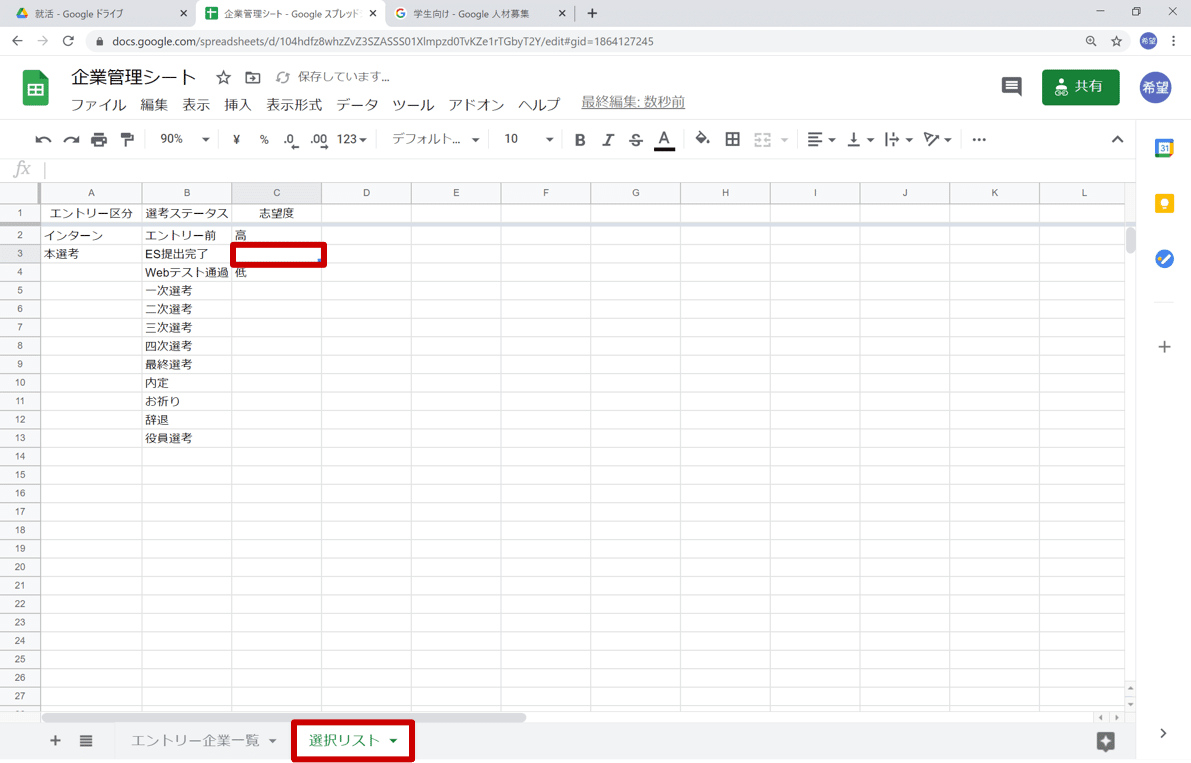Open the 表示形式 menu

click(x=294, y=105)
